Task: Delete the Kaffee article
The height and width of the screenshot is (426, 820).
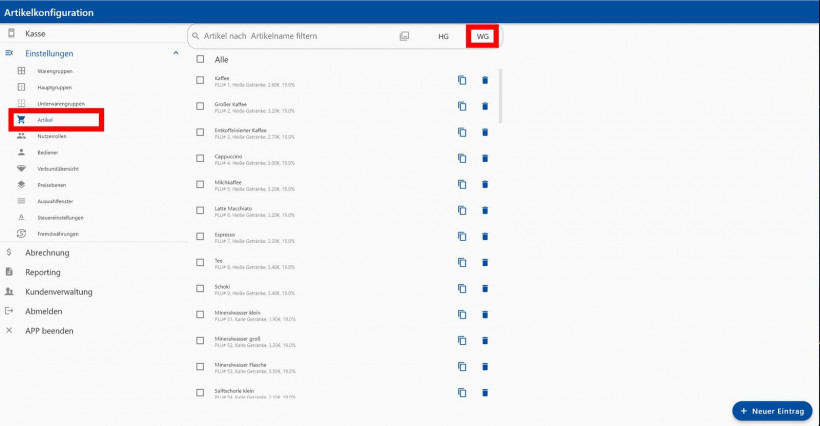Action: (485, 80)
